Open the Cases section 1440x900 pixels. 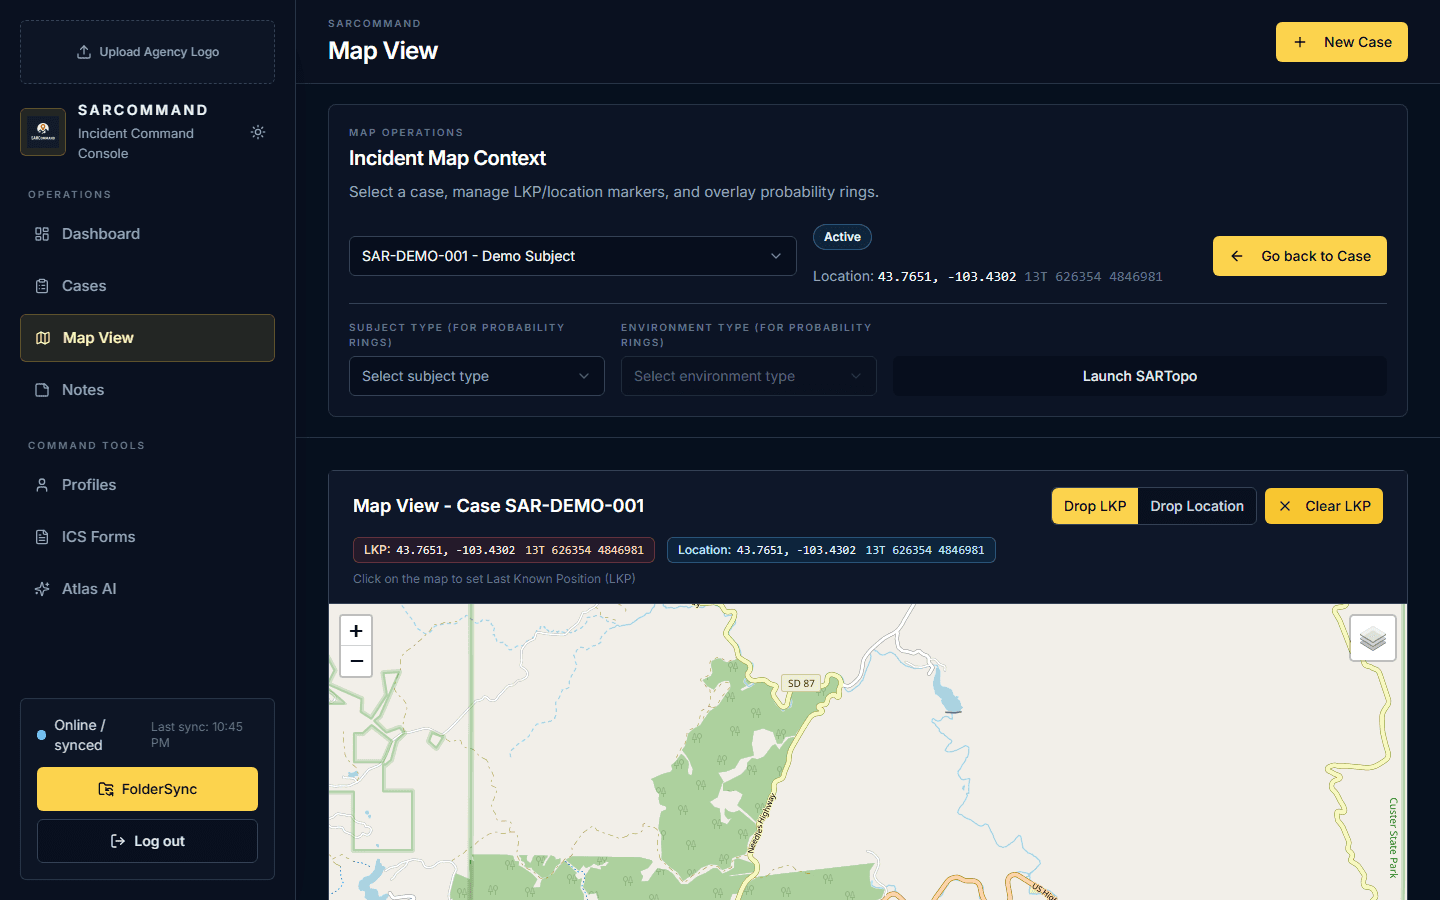[147, 286]
